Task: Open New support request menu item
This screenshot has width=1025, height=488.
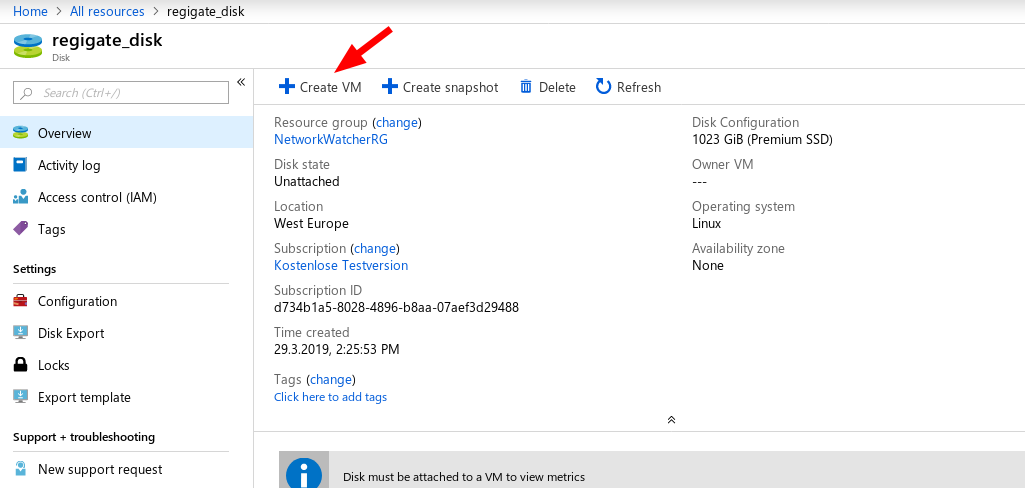Action: [127, 469]
